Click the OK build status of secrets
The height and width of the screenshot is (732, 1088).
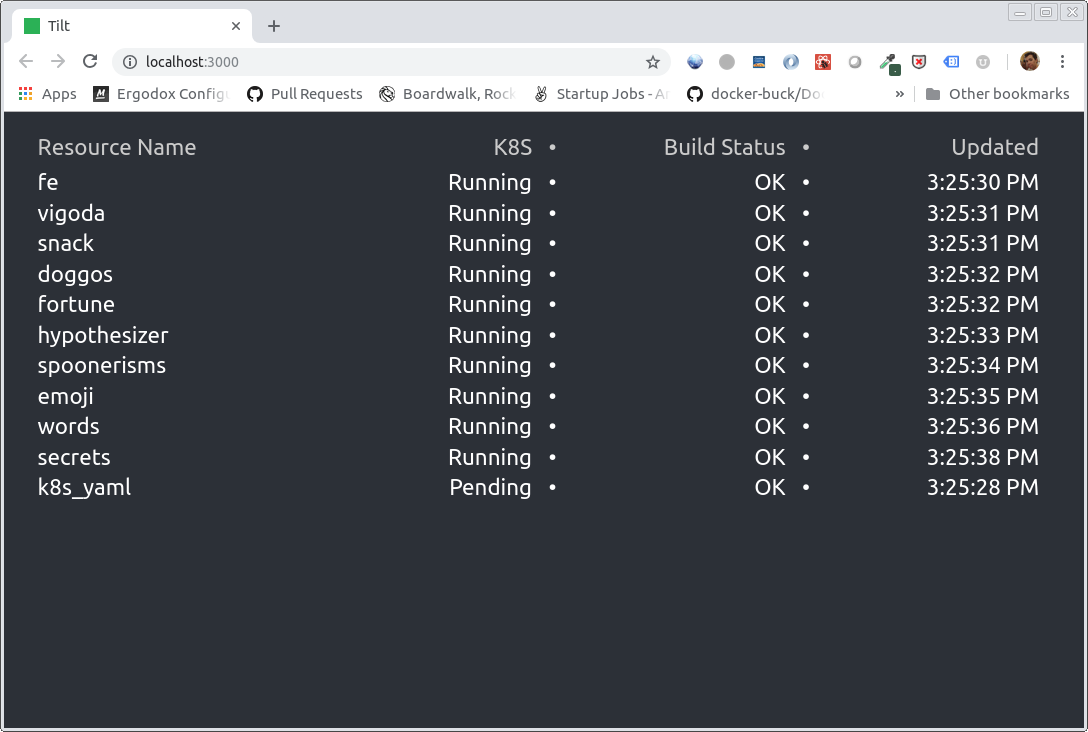(770, 457)
